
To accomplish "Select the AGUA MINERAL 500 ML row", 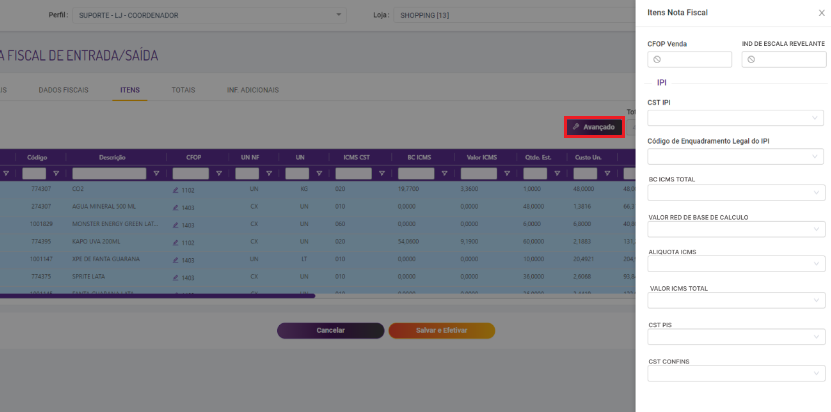I will click(318, 206).
